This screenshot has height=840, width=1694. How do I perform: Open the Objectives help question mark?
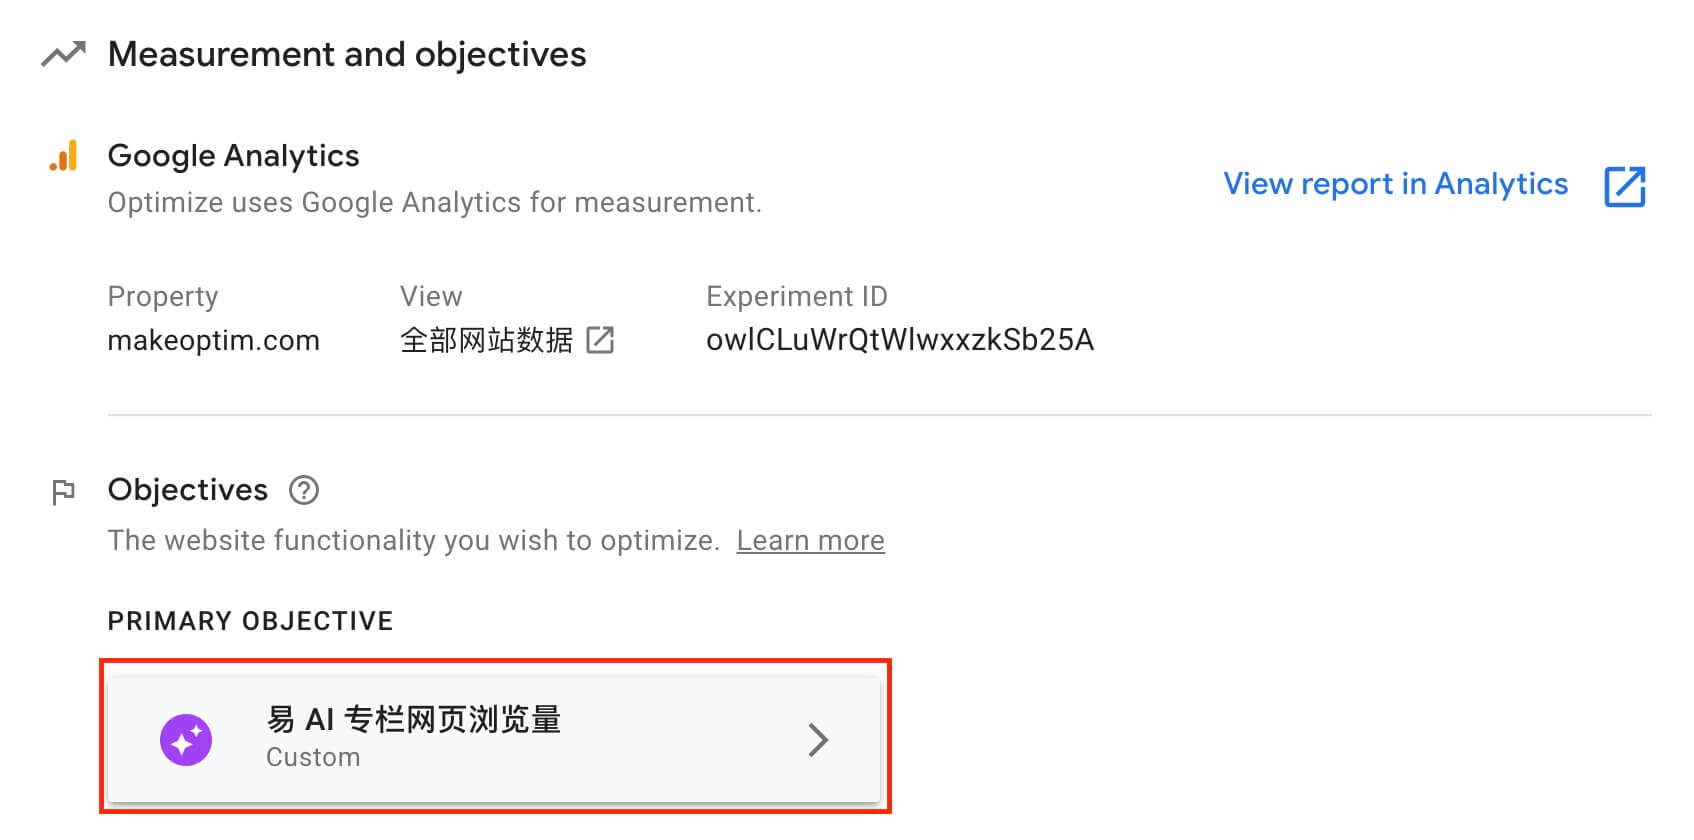(x=303, y=490)
